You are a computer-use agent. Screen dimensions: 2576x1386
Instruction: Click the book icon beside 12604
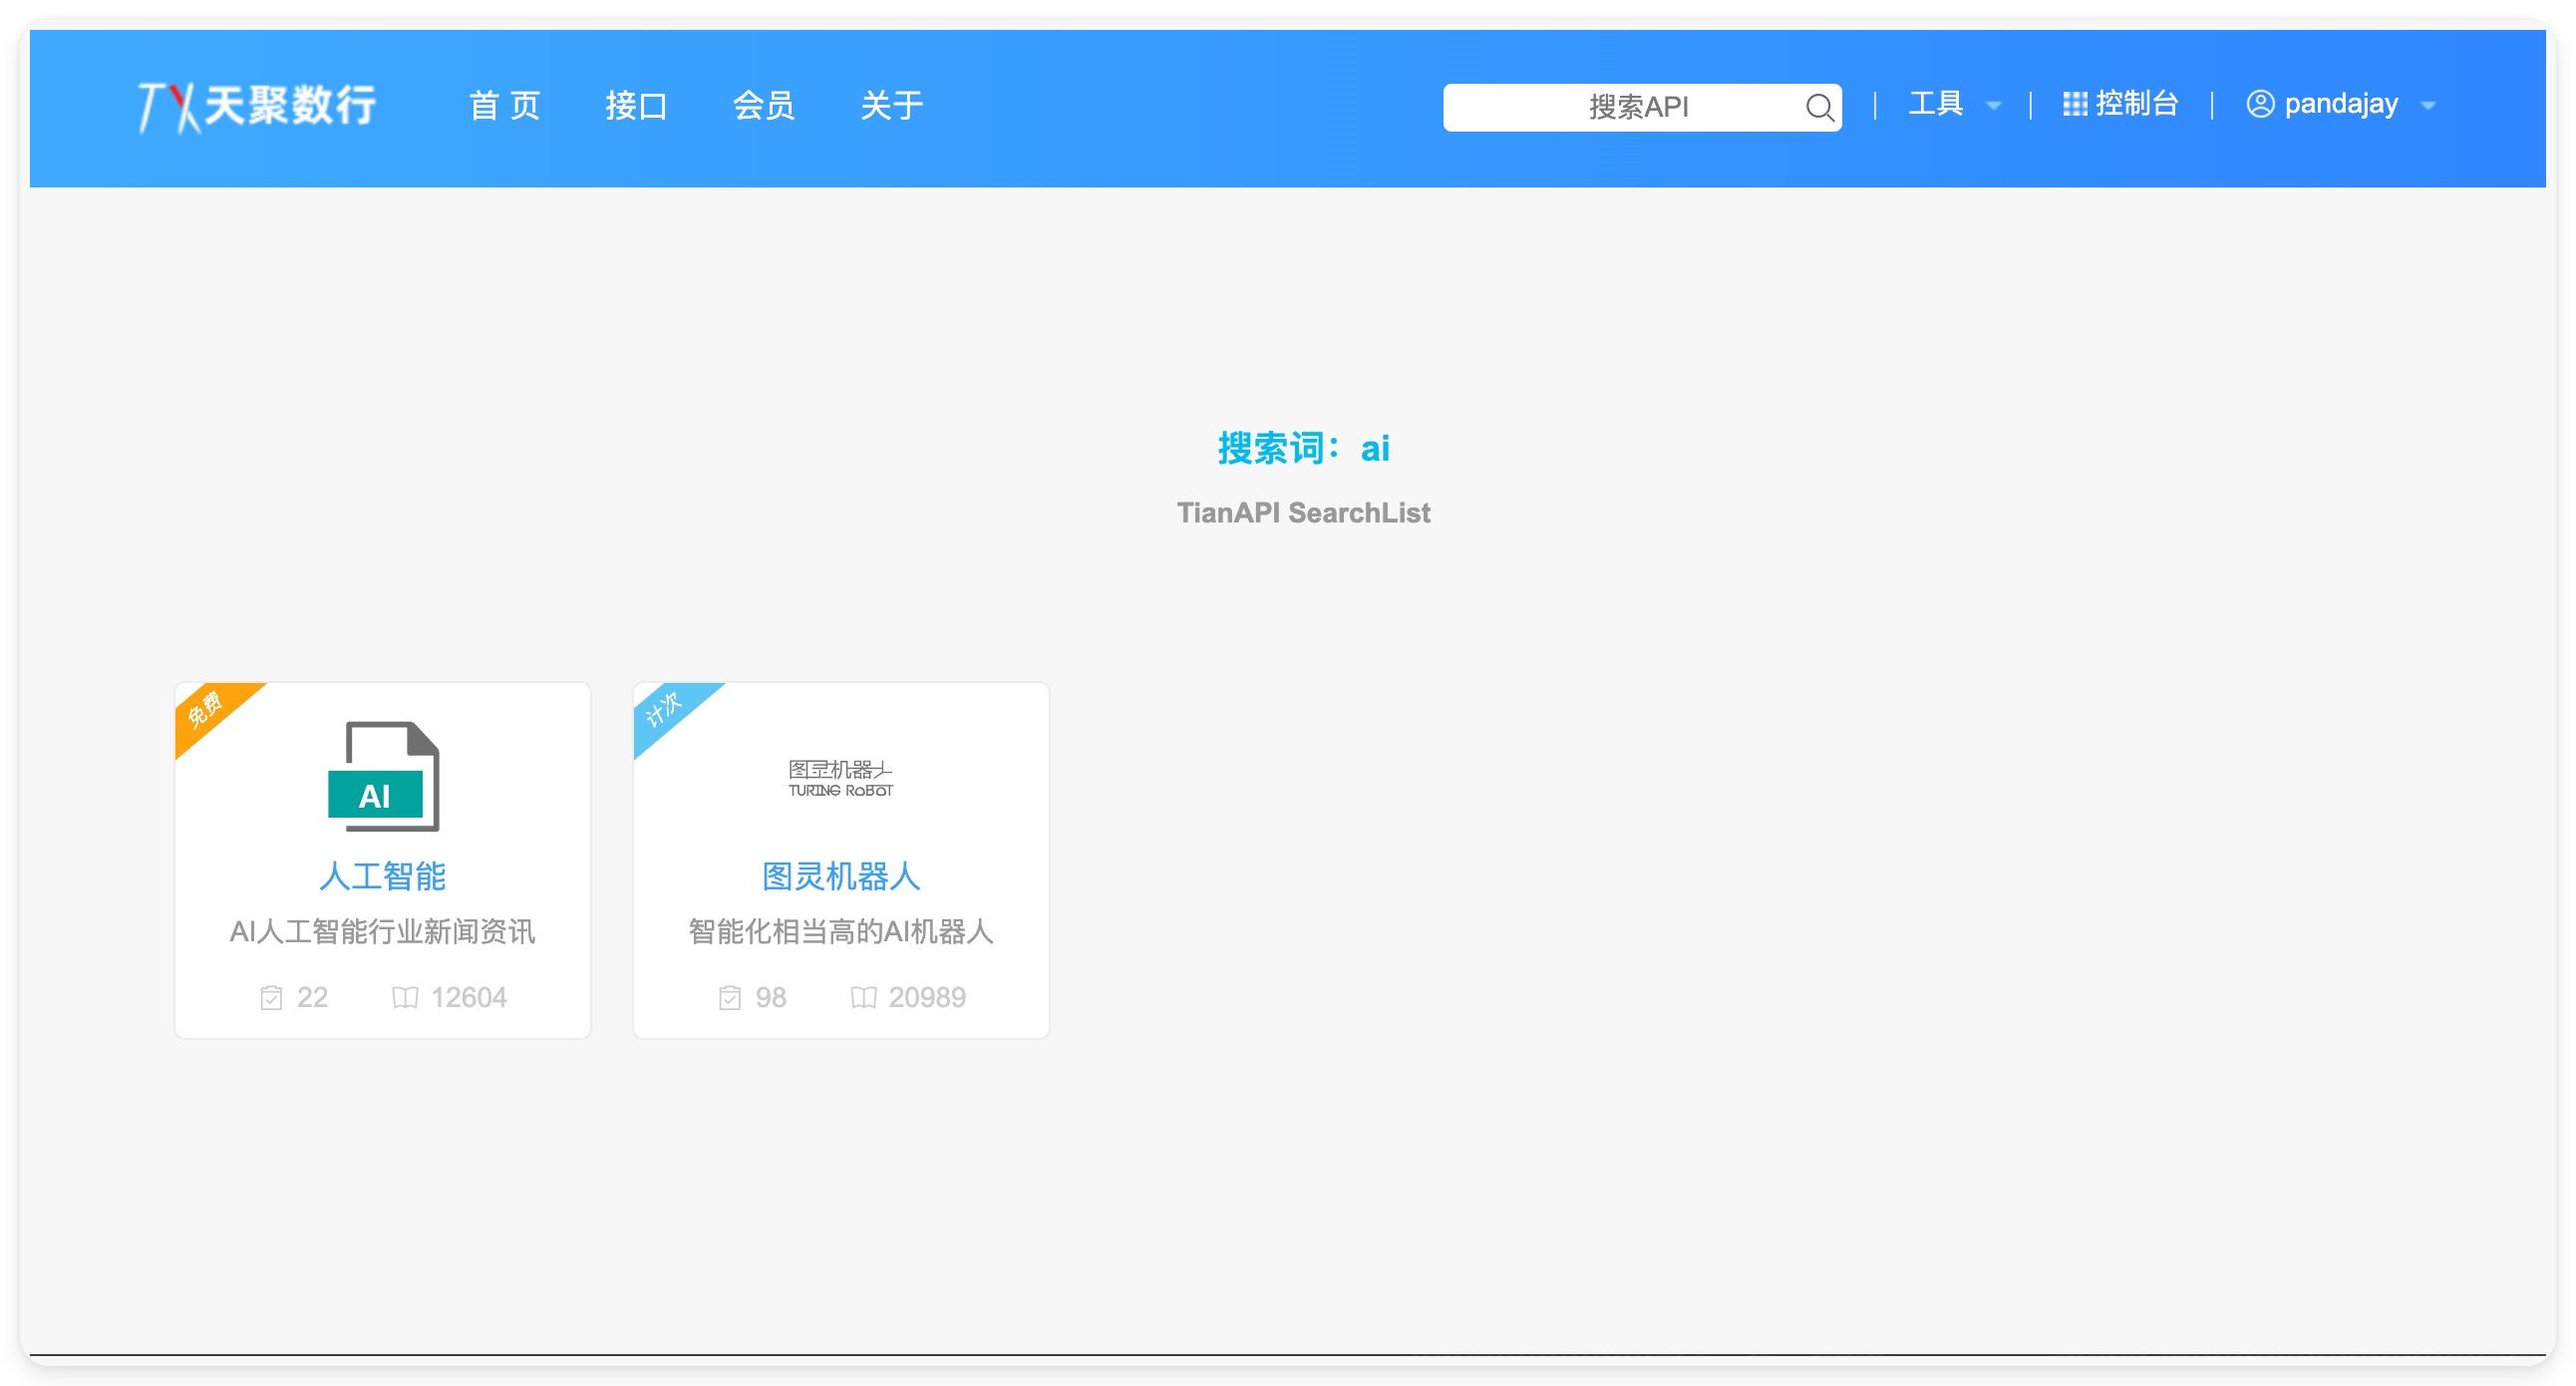point(405,997)
